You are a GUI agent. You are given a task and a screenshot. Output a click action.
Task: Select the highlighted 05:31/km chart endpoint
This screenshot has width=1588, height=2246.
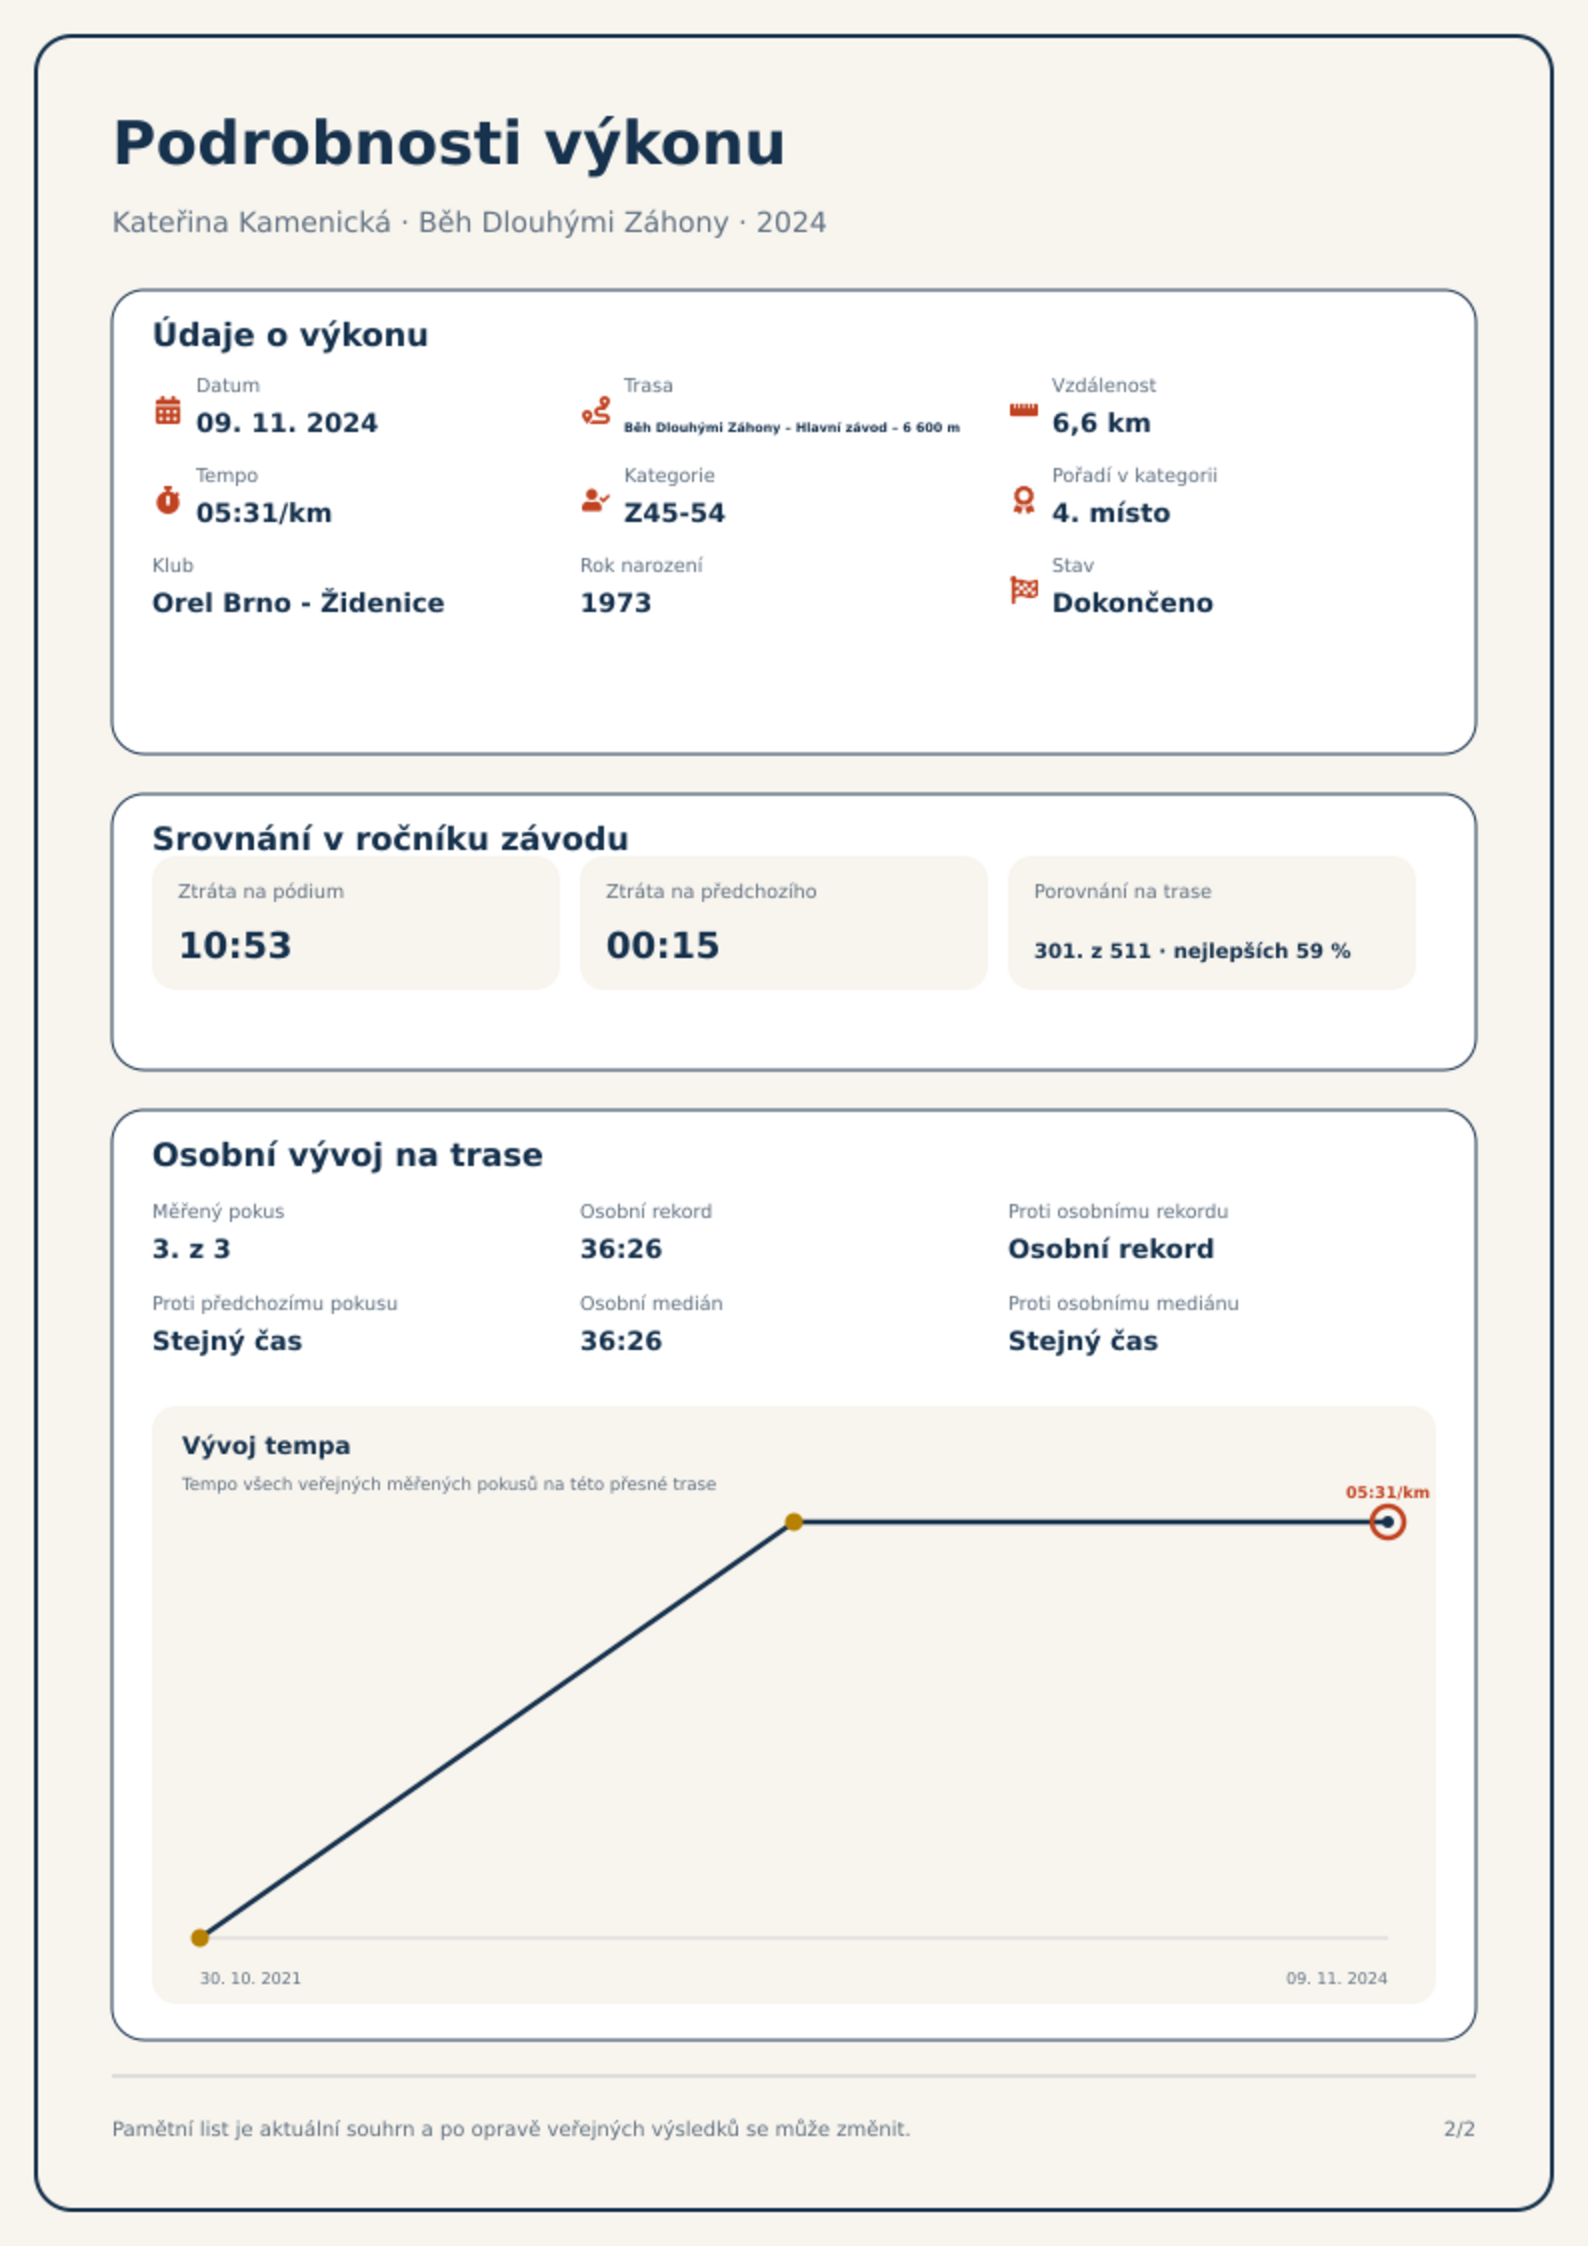(1387, 1522)
